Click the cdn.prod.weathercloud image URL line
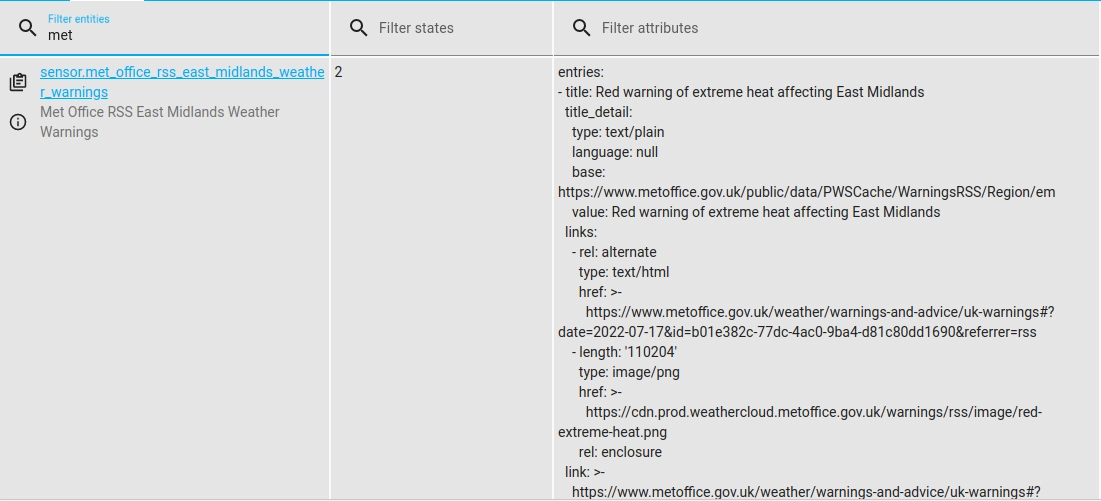 (x=813, y=412)
